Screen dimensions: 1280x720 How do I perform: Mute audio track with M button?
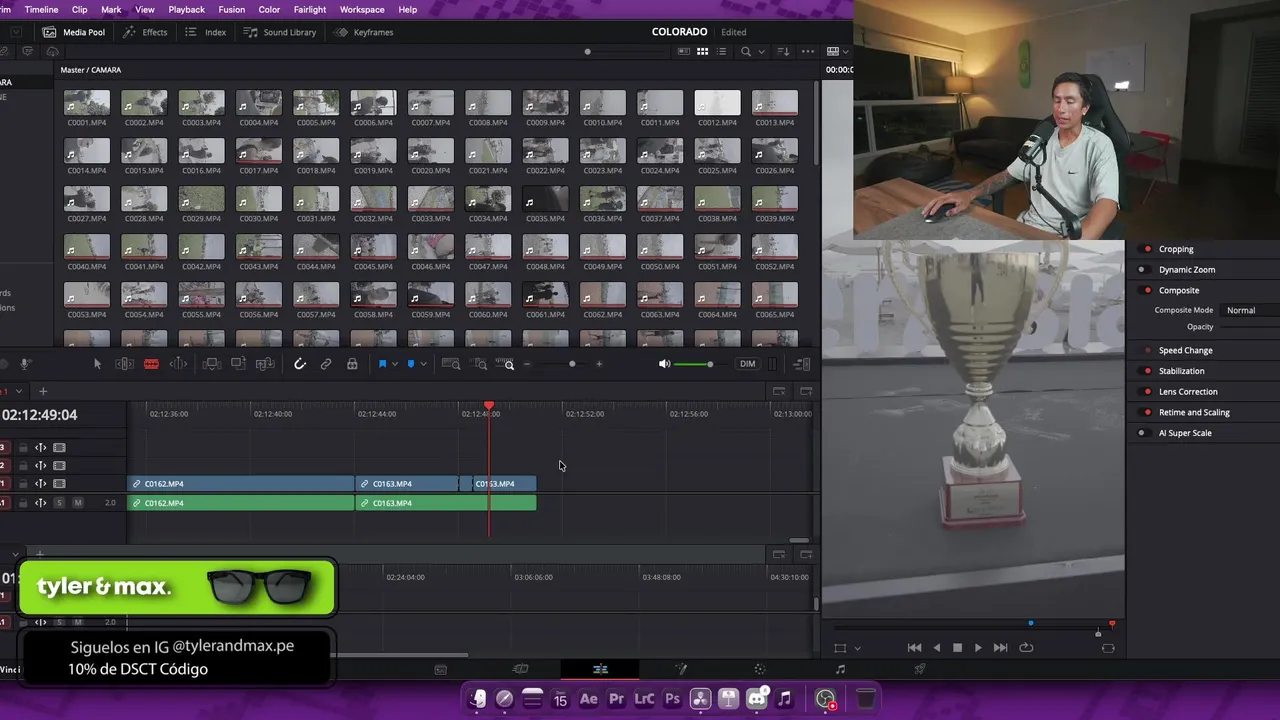78,503
